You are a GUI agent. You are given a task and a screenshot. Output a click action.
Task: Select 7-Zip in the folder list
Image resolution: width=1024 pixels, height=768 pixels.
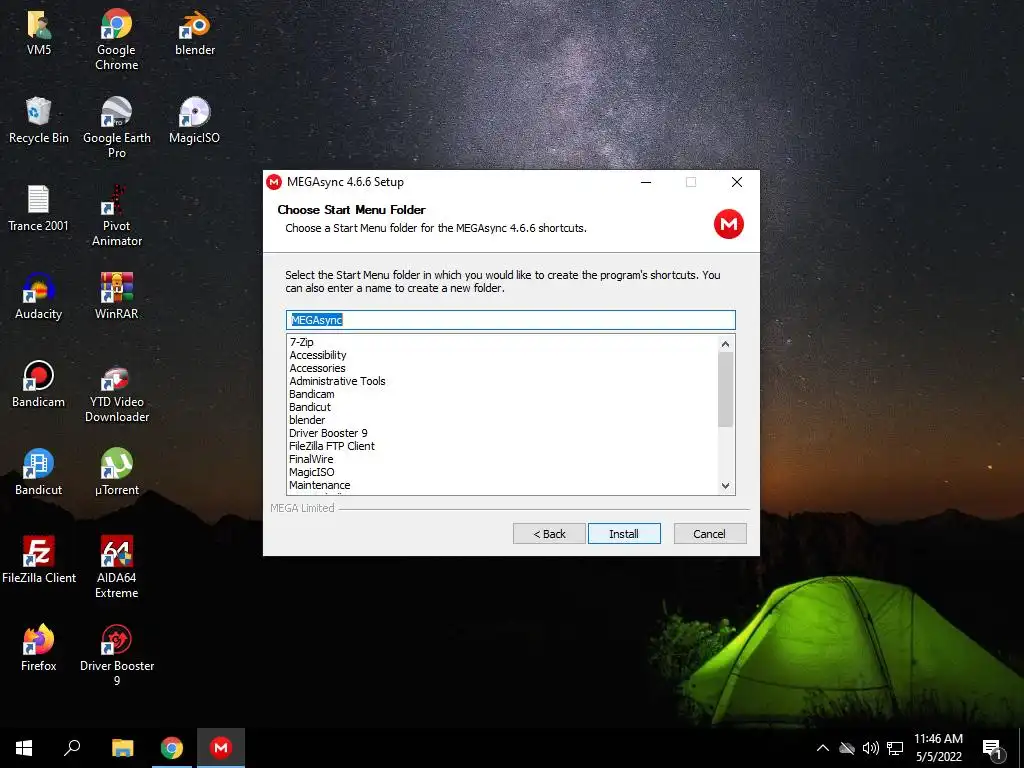click(302, 342)
